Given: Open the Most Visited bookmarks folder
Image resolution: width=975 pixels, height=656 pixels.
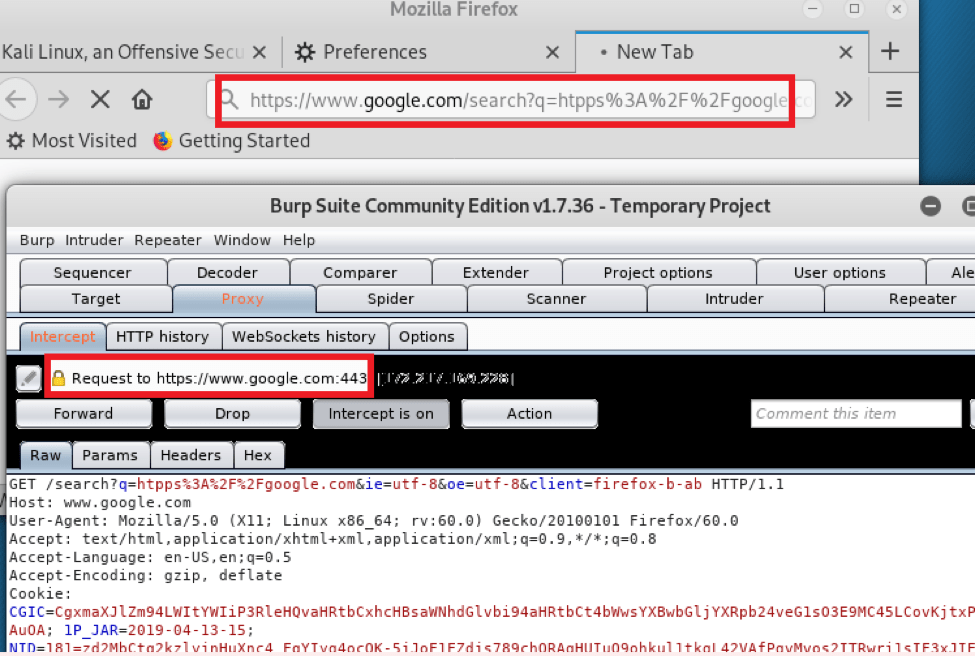Looking at the screenshot, I should (x=72, y=141).
